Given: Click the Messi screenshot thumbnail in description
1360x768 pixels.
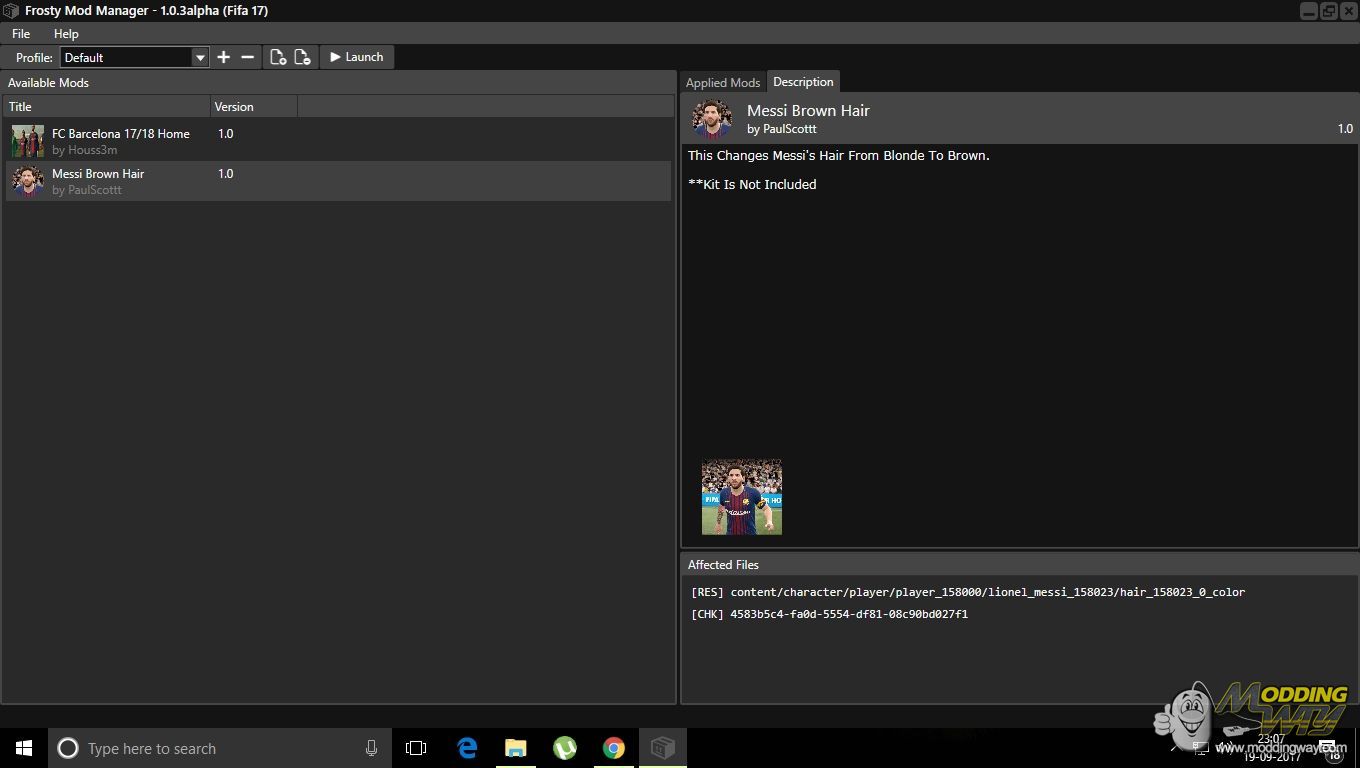Looking at the screenshot, I should [742, 497].
